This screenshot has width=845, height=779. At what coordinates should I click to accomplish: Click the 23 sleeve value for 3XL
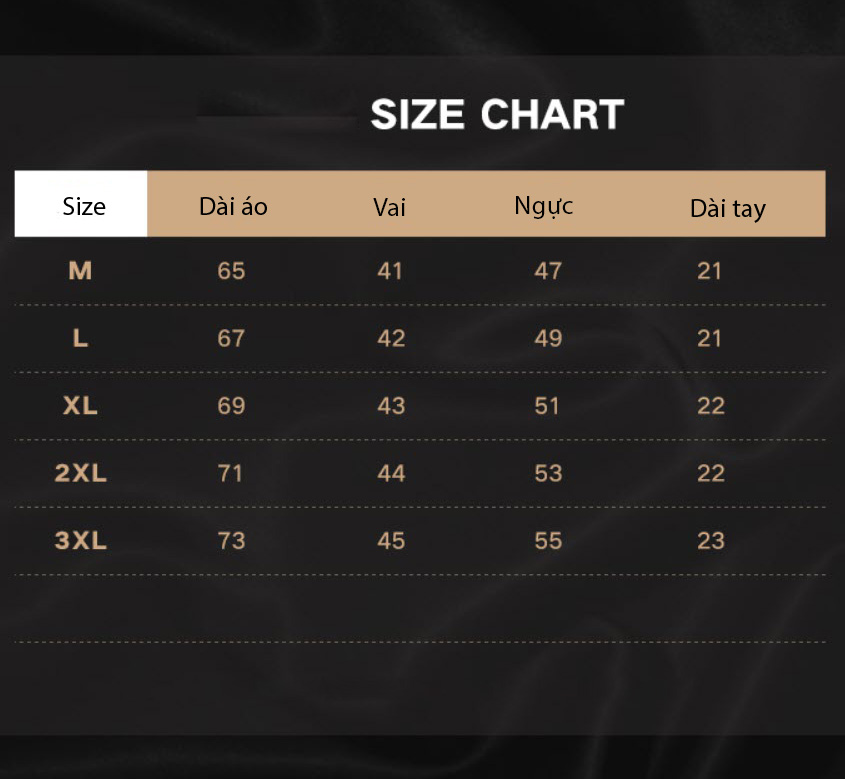click(711, 540)
